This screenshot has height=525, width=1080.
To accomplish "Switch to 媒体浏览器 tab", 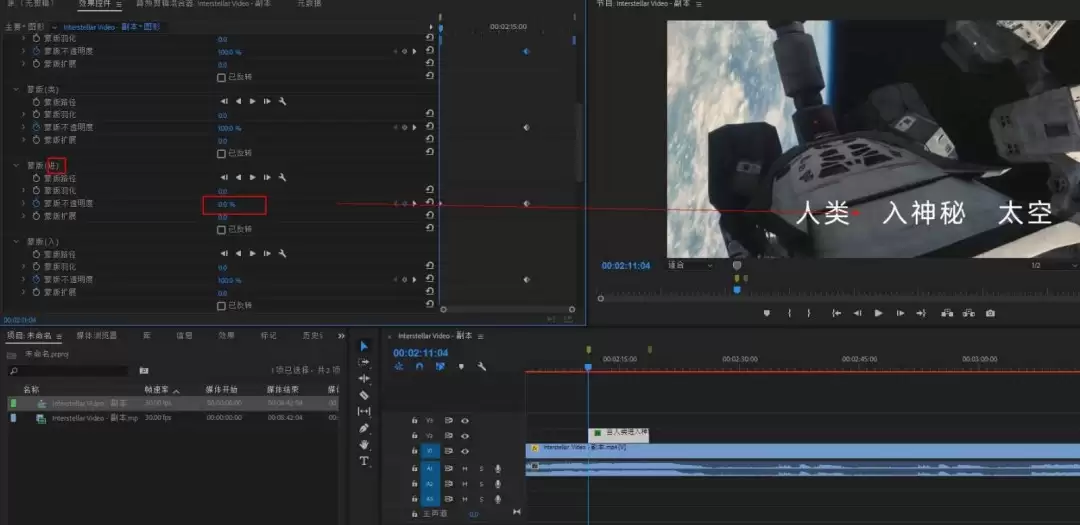I will (x=96, y=336).
